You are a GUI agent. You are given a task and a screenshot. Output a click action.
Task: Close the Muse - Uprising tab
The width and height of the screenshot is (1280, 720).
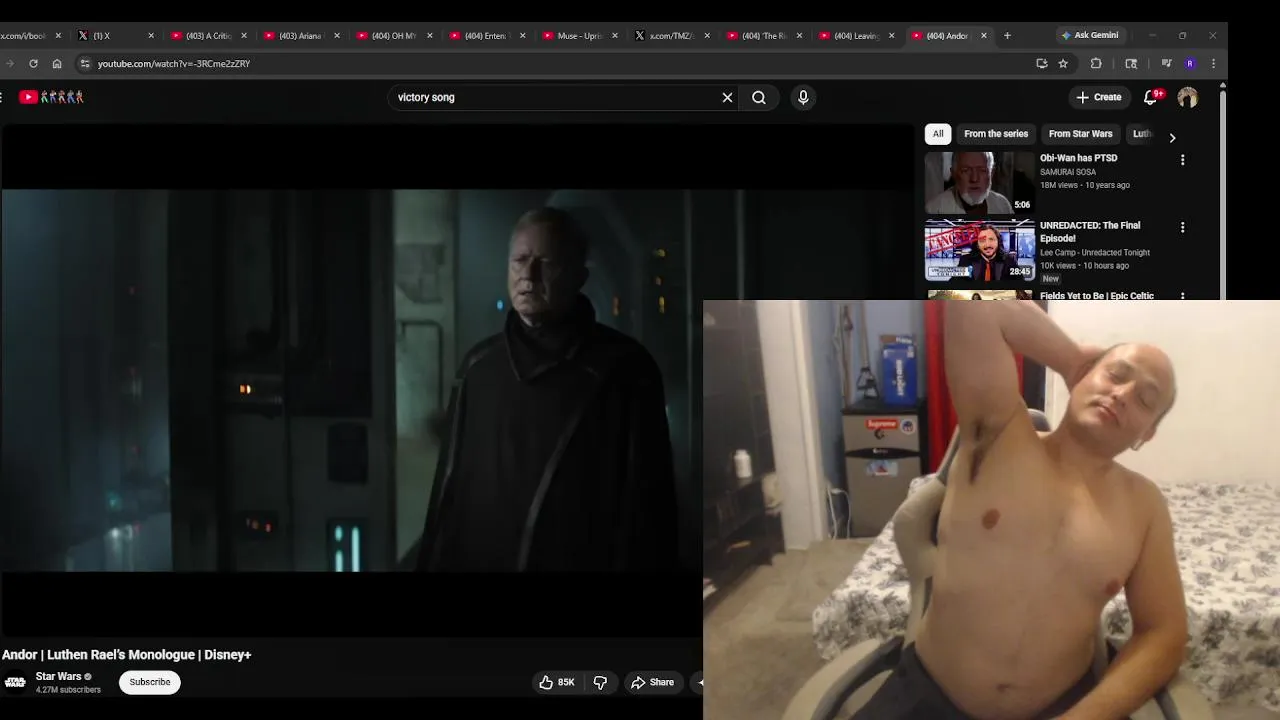(615, 35)
